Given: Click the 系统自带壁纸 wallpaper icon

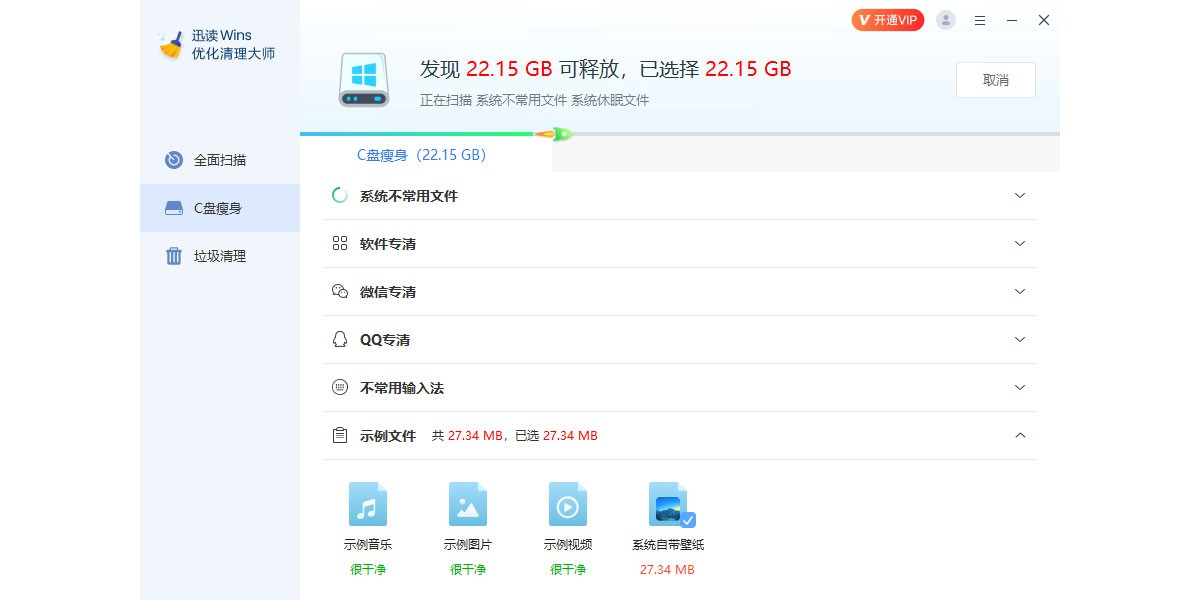Looking at the screenshot, I should tap(667, 504).
